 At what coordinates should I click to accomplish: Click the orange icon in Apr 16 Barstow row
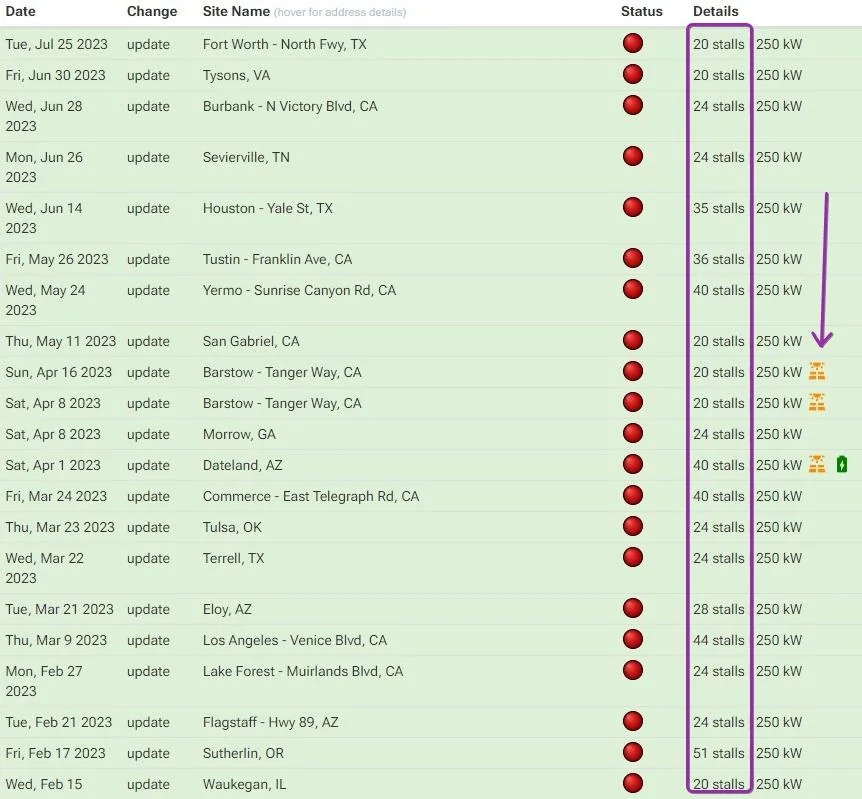coord(817,372)
